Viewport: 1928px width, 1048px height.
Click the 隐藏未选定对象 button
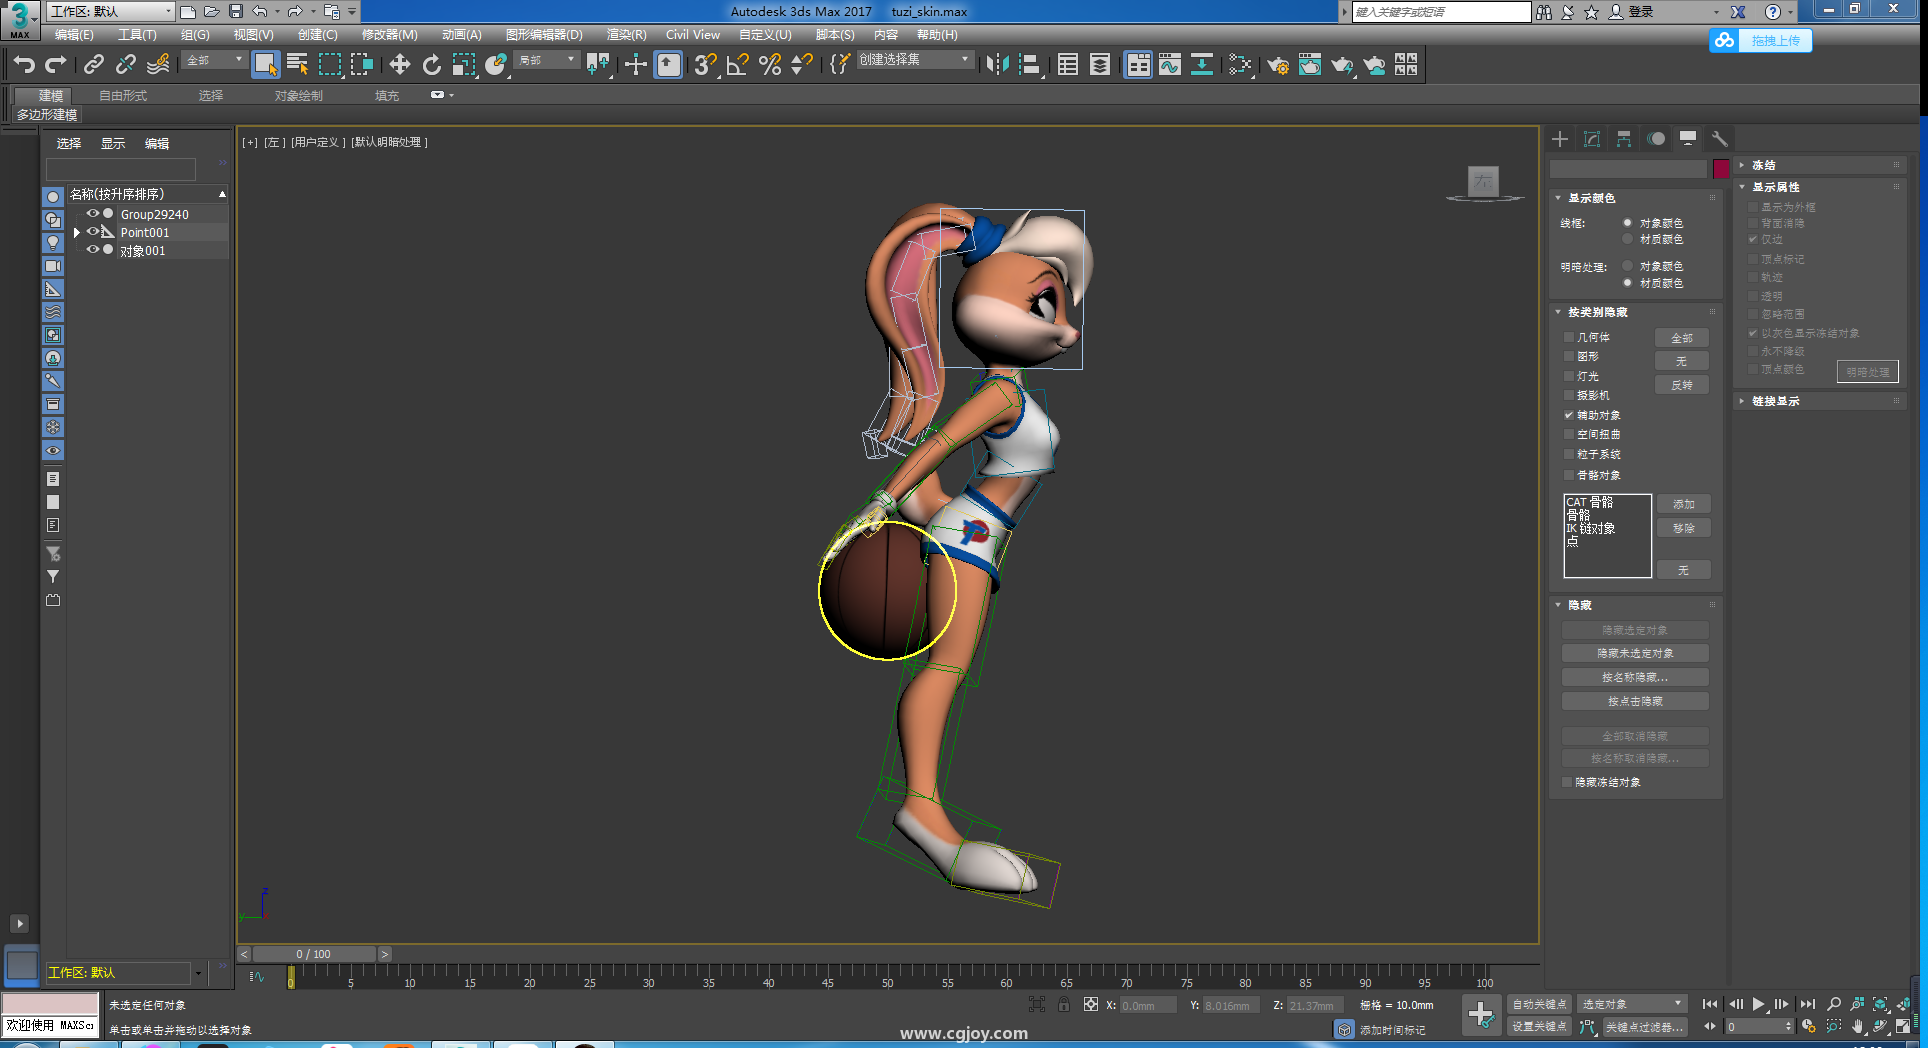pyautogui.click(x=1635, y=654)
